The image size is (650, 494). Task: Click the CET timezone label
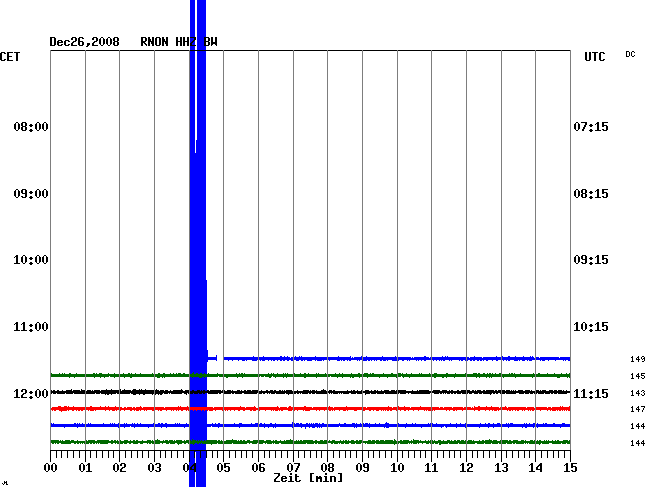click(x=10, y=57)
